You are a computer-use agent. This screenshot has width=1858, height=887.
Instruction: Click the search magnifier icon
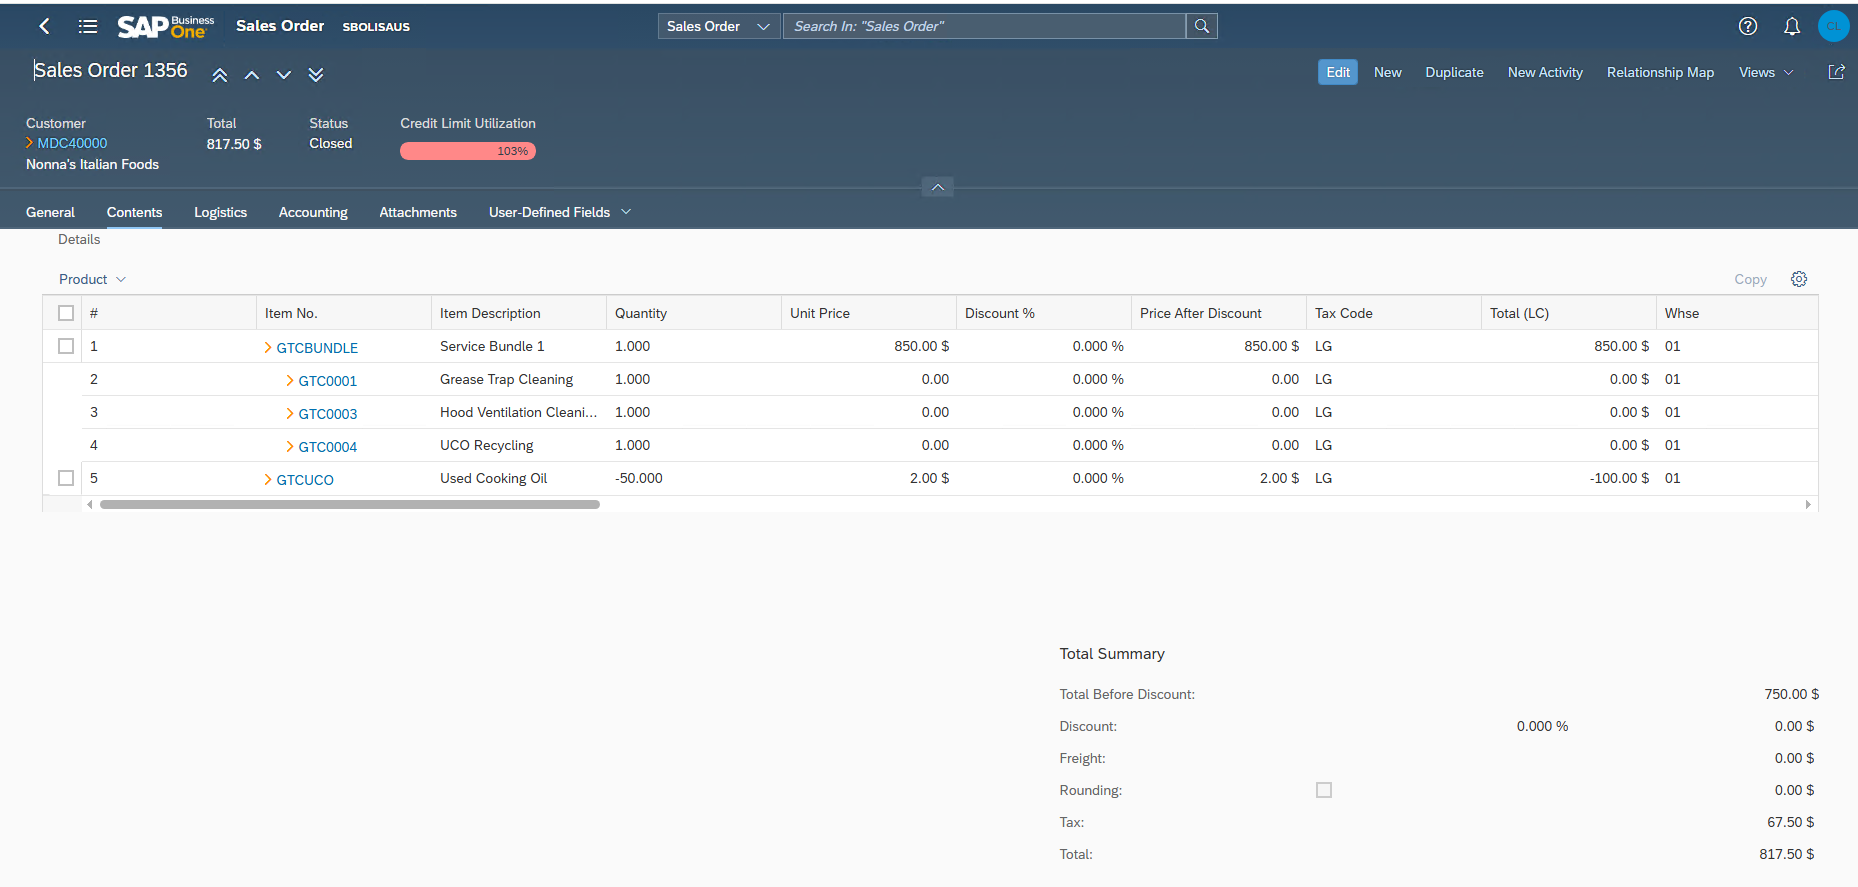coord(1201,26)
